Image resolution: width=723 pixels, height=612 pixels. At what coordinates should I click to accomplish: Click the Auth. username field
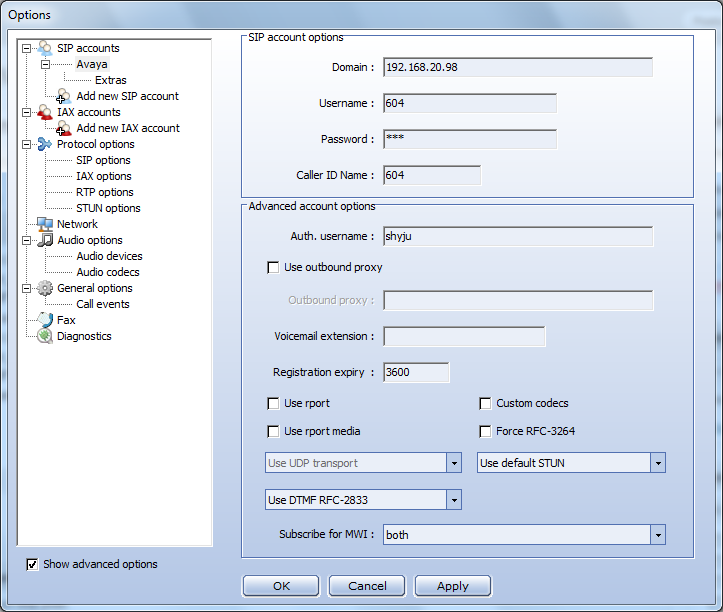518,236
